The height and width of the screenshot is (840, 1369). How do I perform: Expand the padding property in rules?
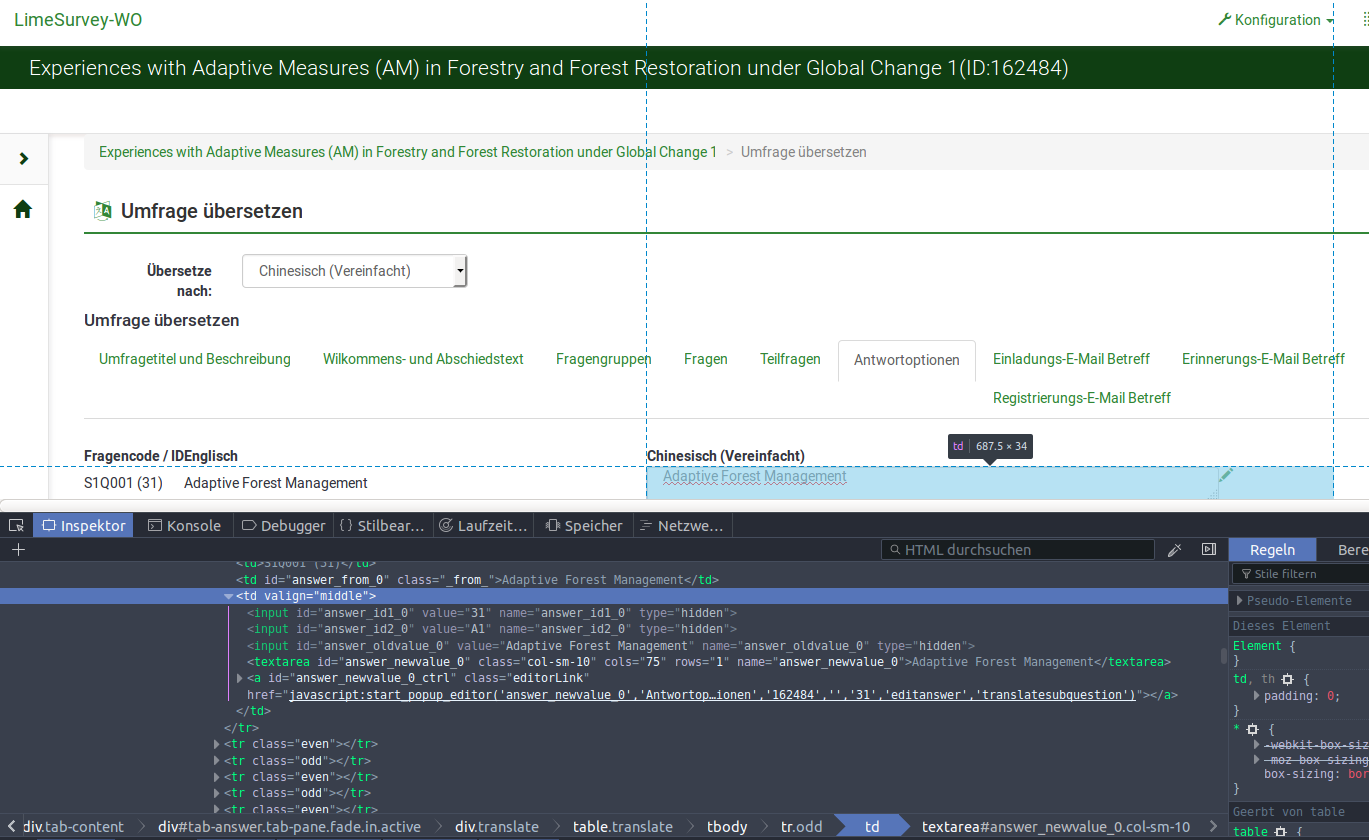pos(1257,695)
